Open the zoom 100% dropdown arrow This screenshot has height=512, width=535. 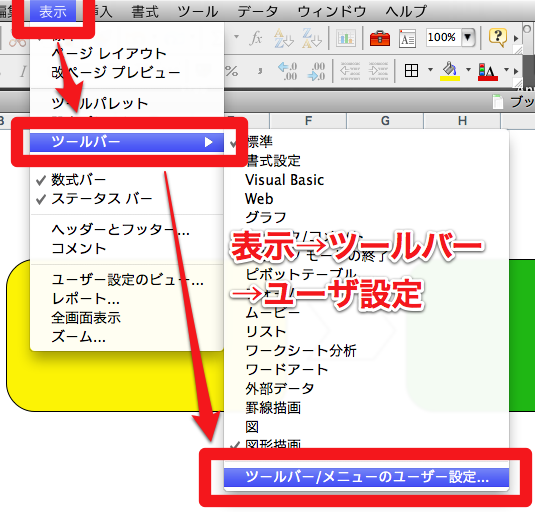(468, 37)
